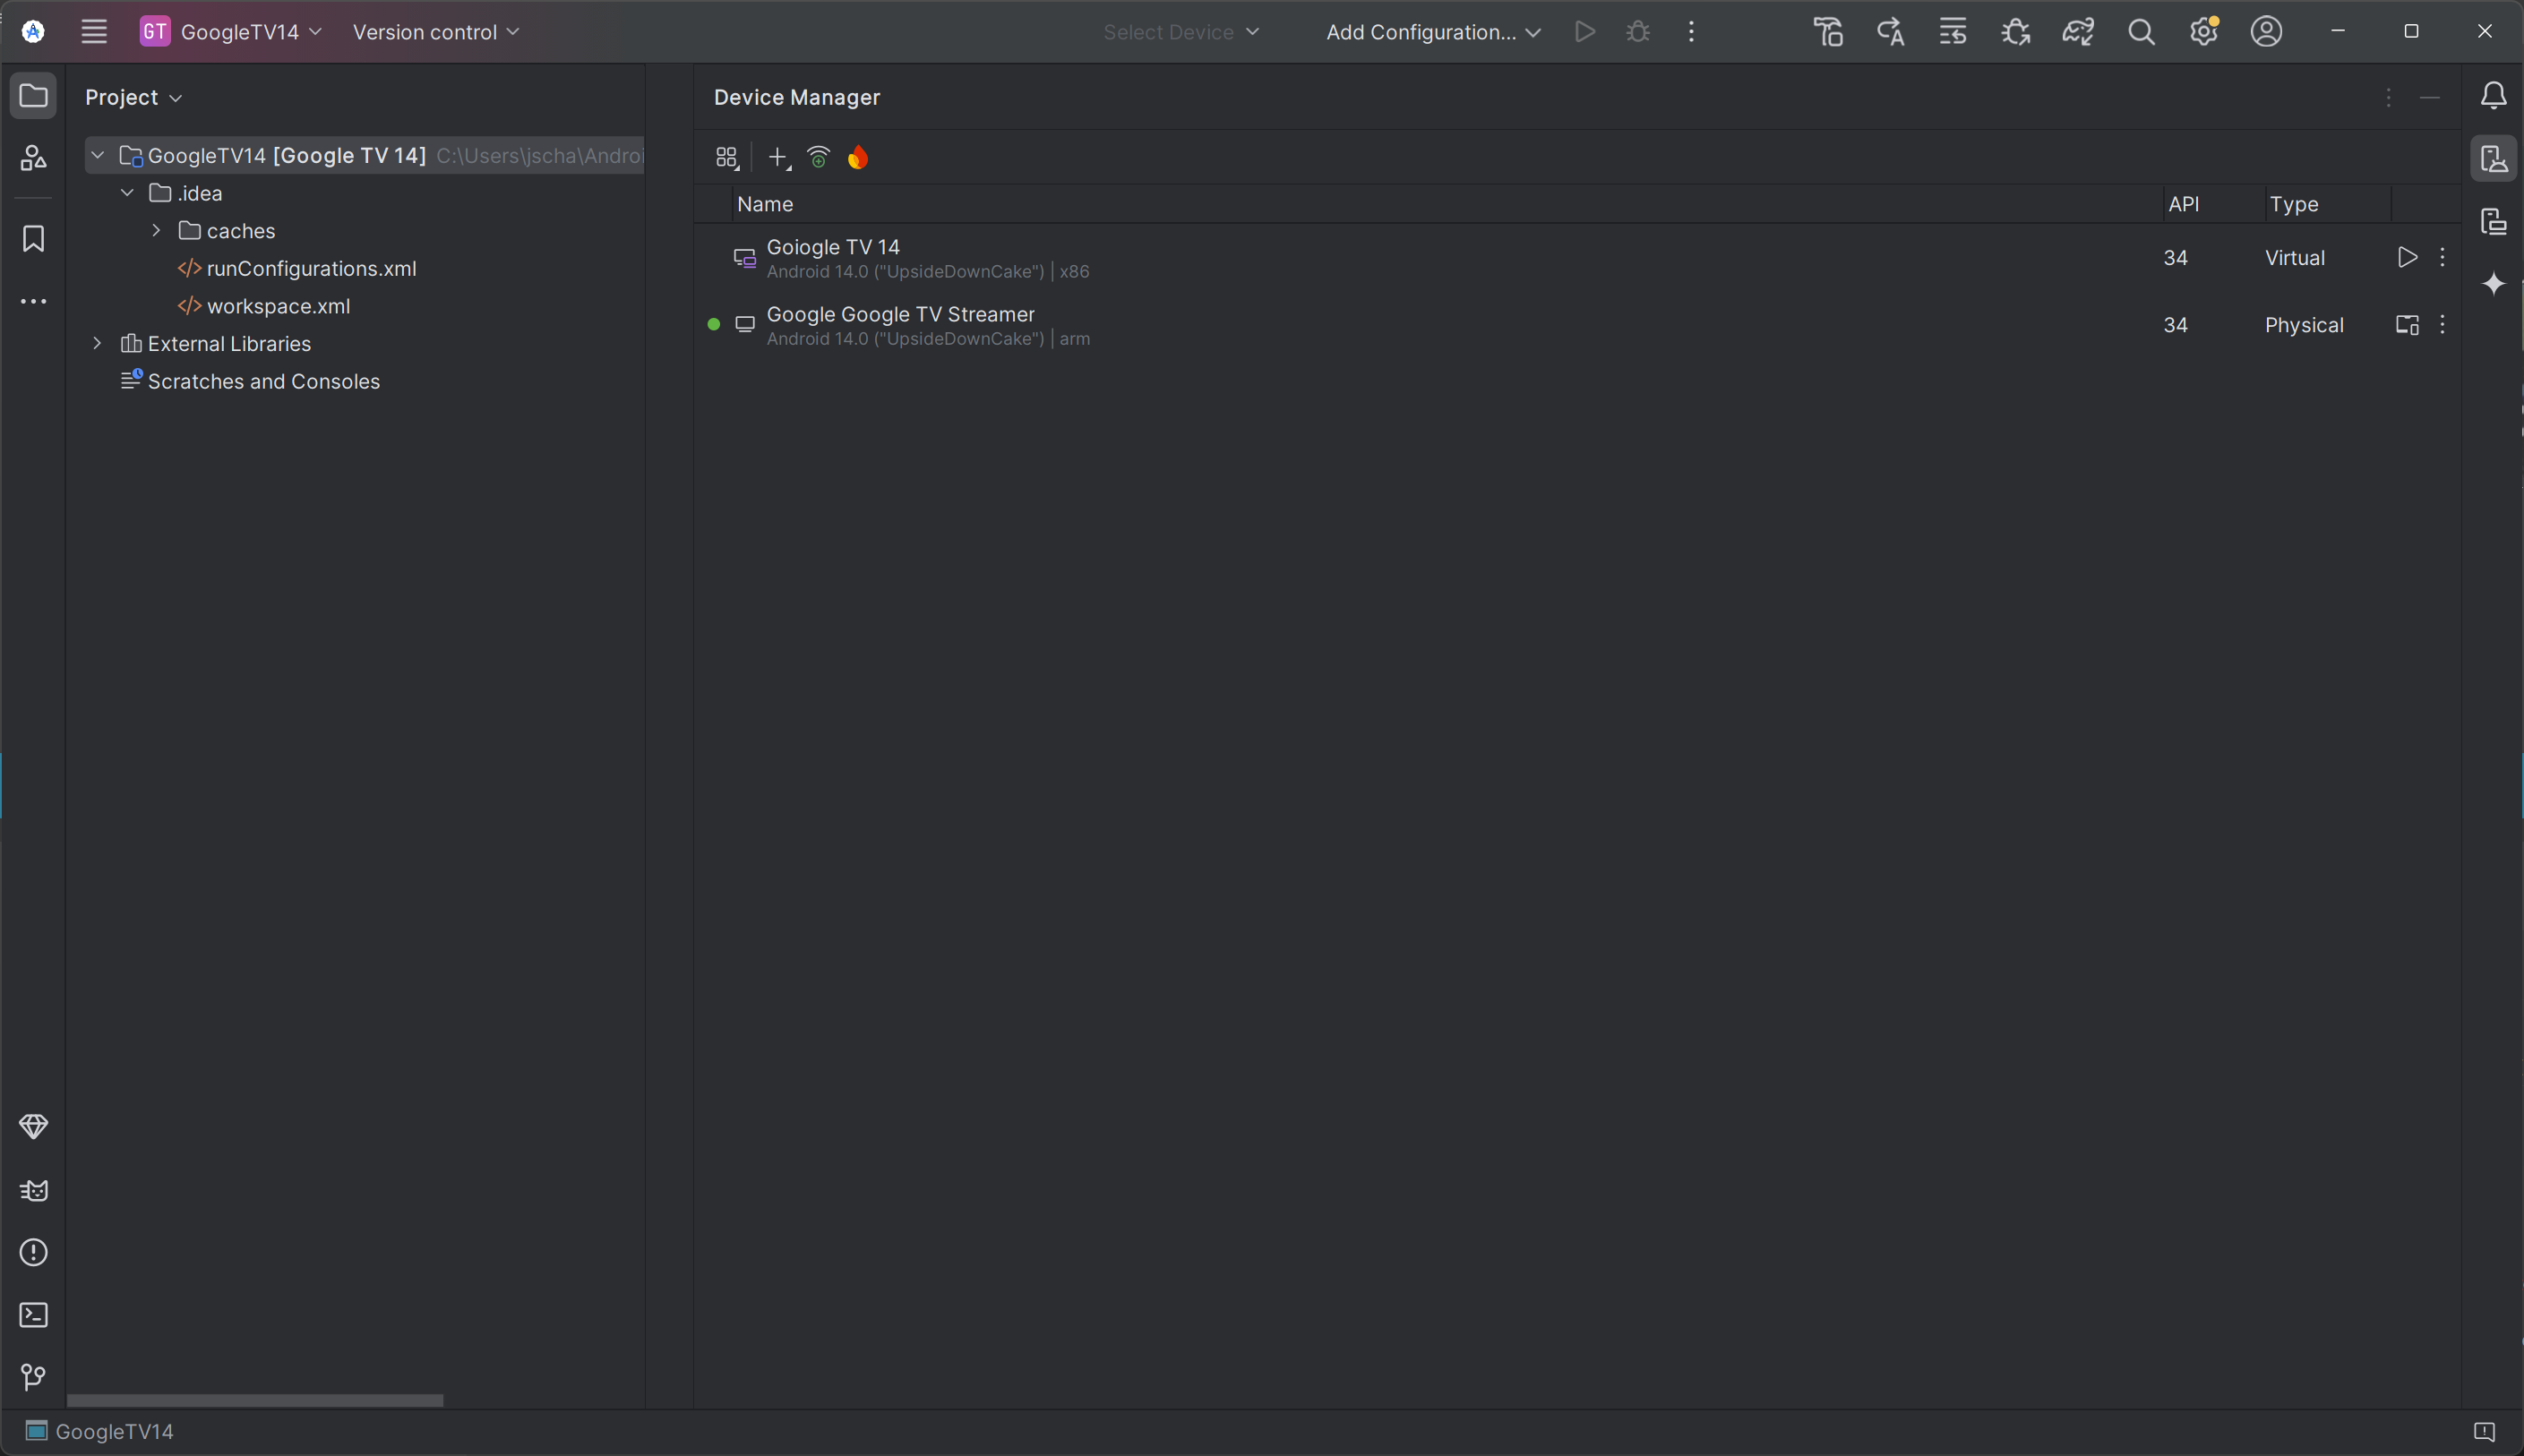Start the Goiogle TV 14 virtual device
The image size is (2524, 1456).
(x=2407, y=257)
